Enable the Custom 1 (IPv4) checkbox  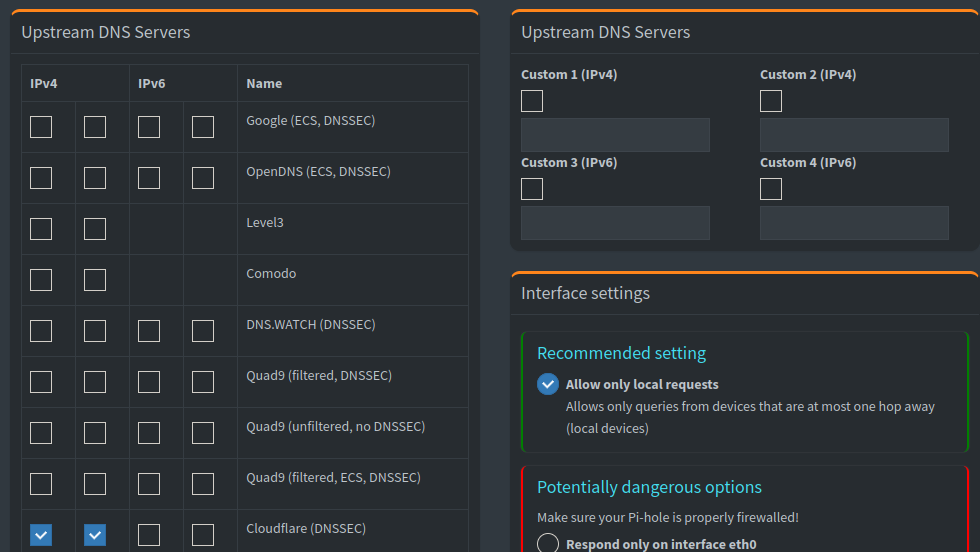point(532,101)
